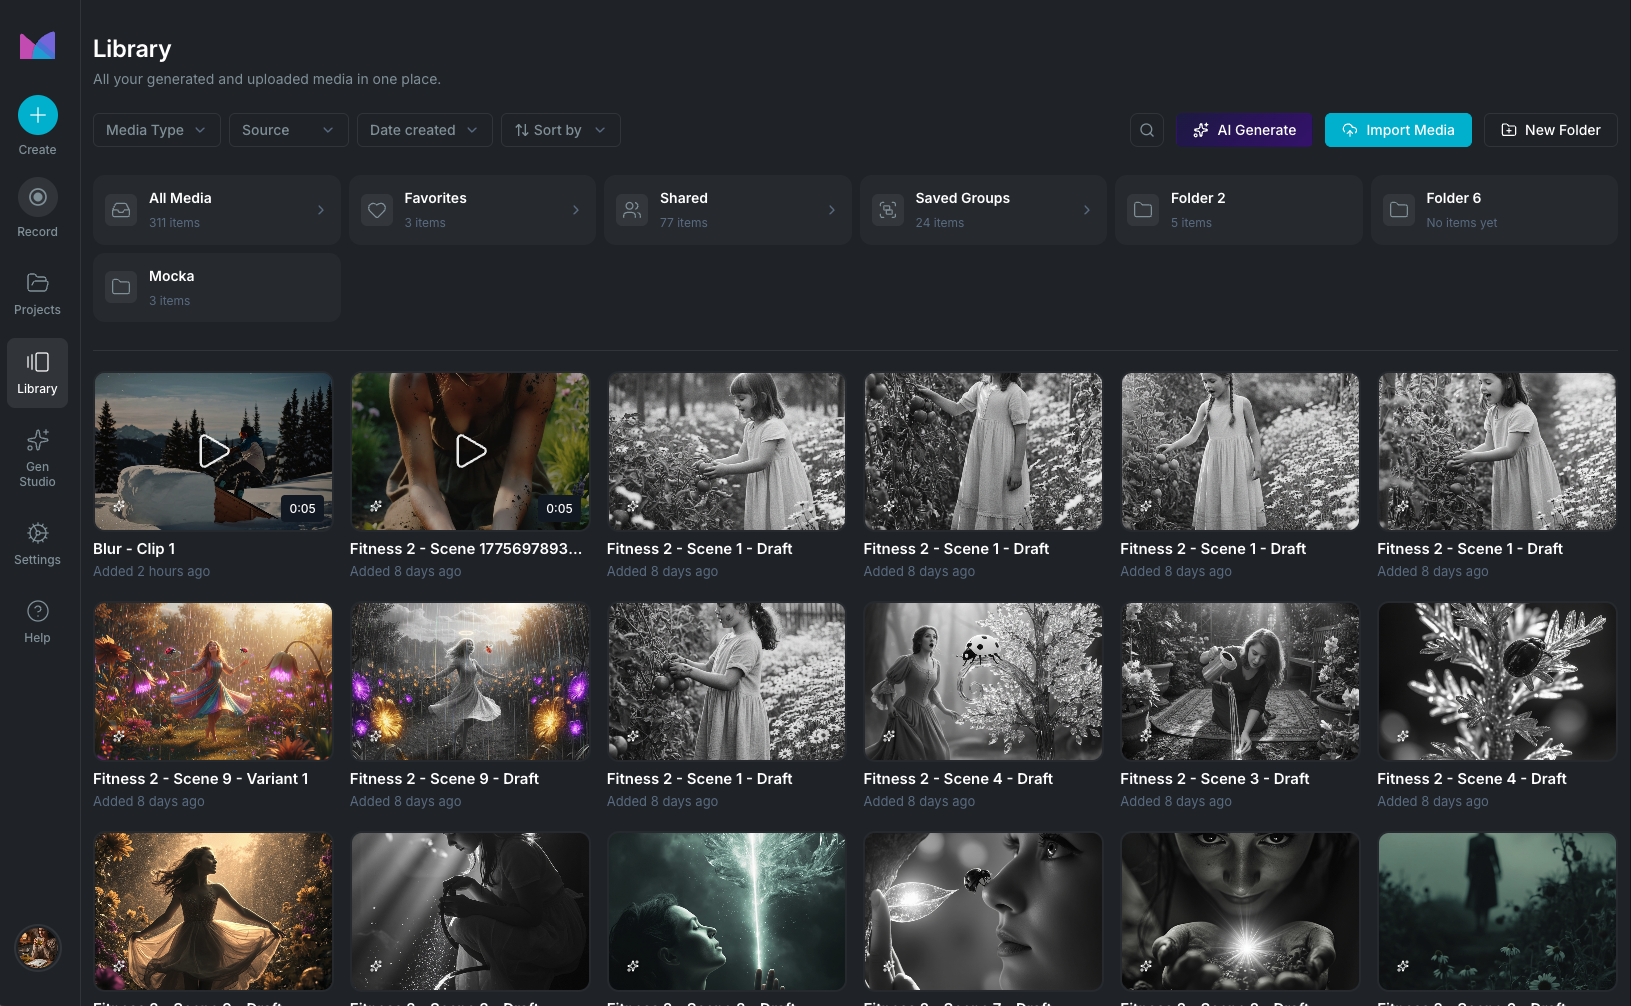Open the Record tool in sidebar
The width and height of the screenshot is (1631, 1006).
pyautogui.click(x=38, y=198)
